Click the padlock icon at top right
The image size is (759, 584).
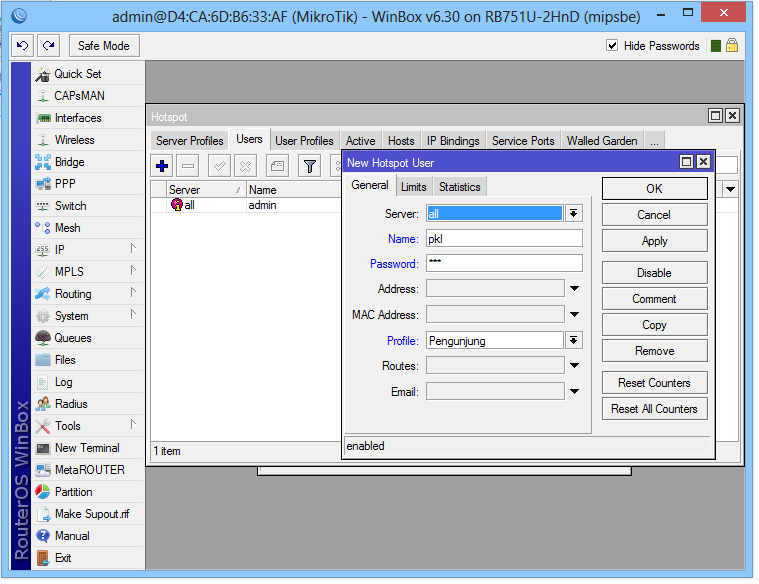(x=732, y=46)
